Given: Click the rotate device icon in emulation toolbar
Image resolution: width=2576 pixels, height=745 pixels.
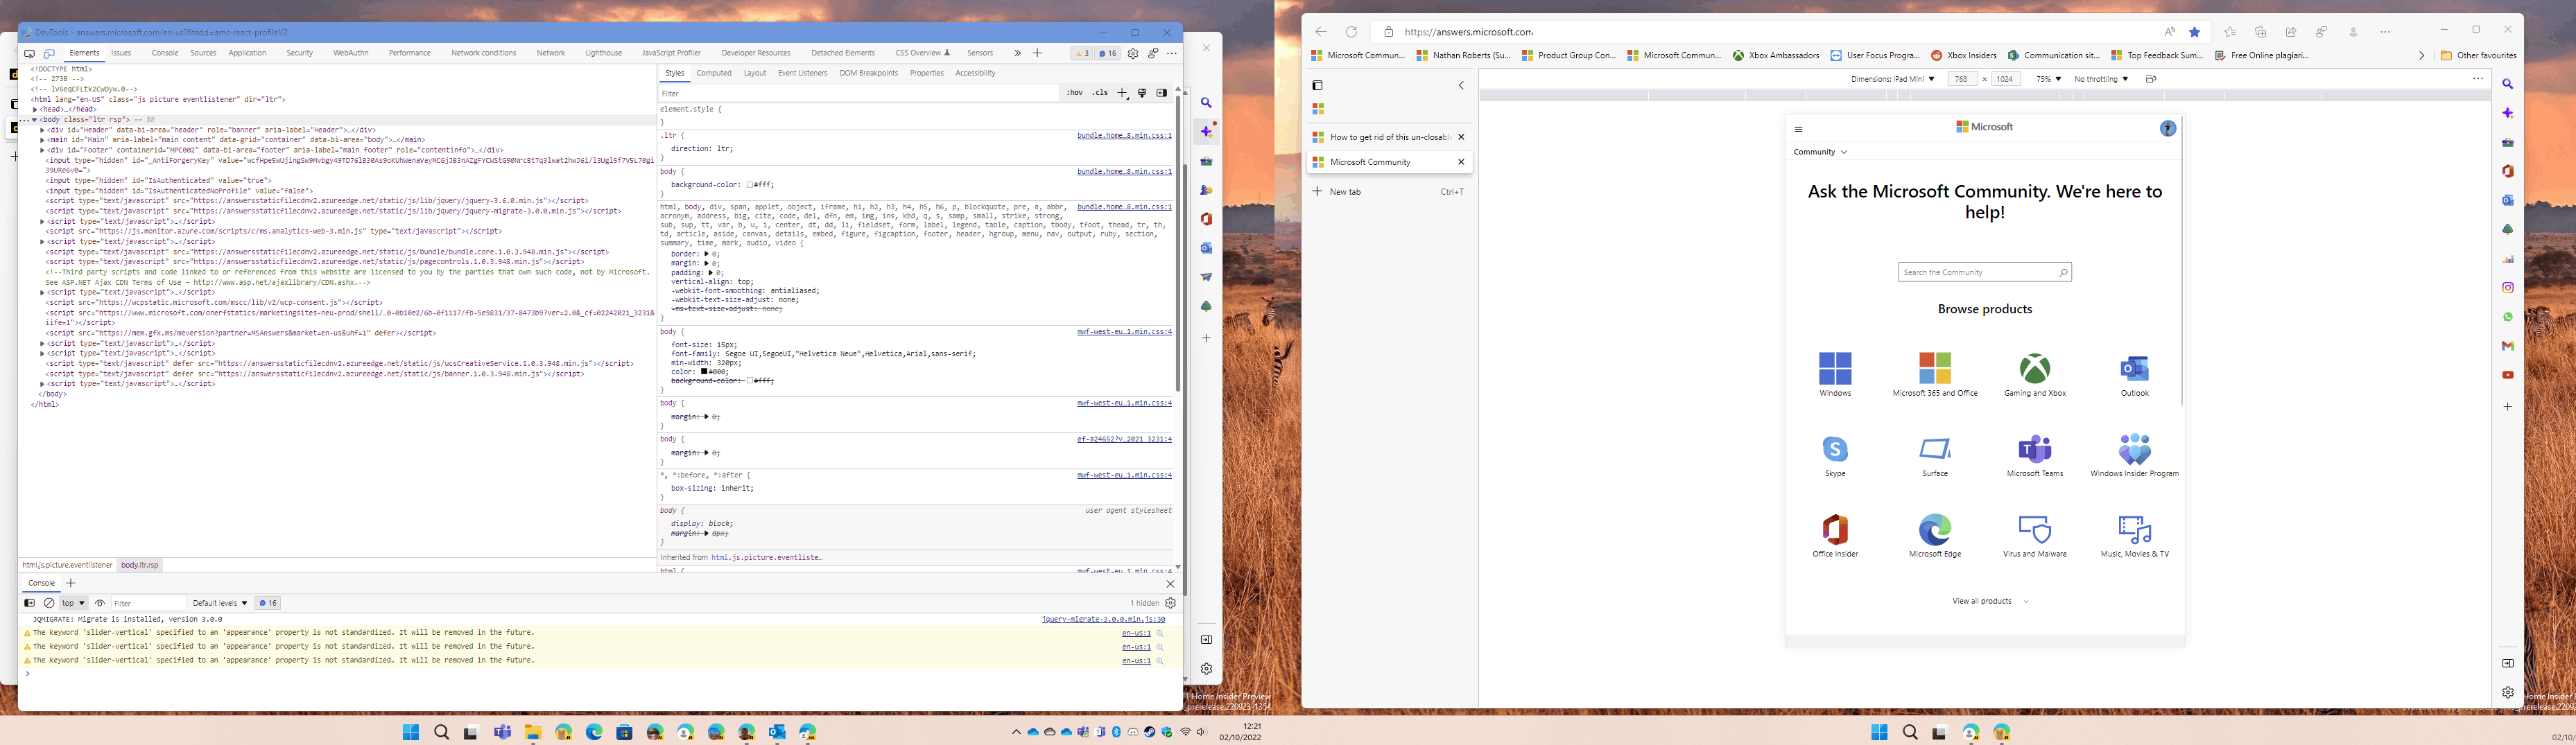Looking at the screenshot, I should 2151,79.
